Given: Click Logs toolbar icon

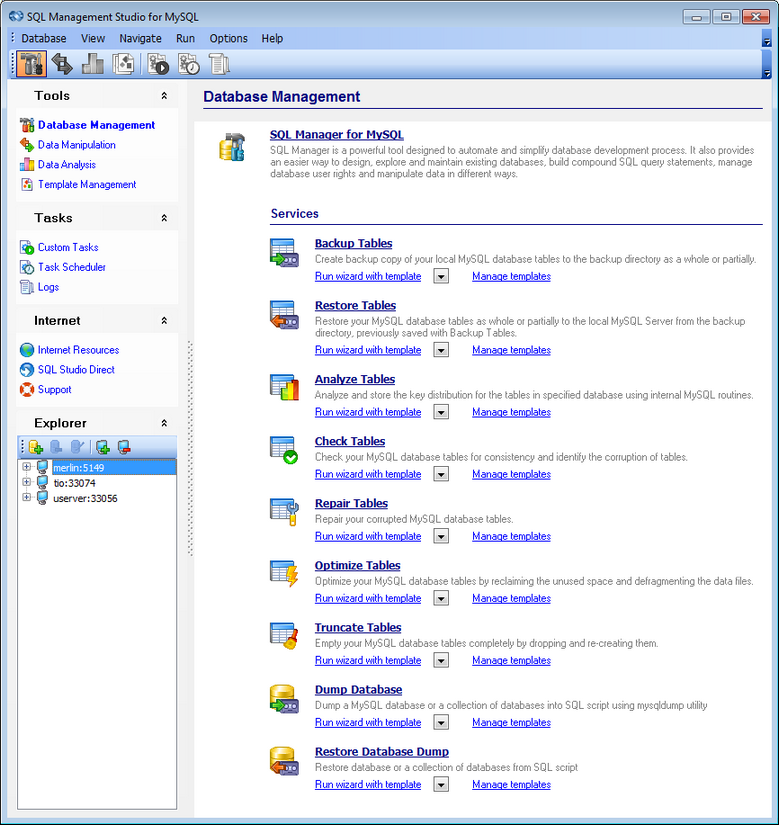Looking at the screenshot, I should [x=219, y=64].
